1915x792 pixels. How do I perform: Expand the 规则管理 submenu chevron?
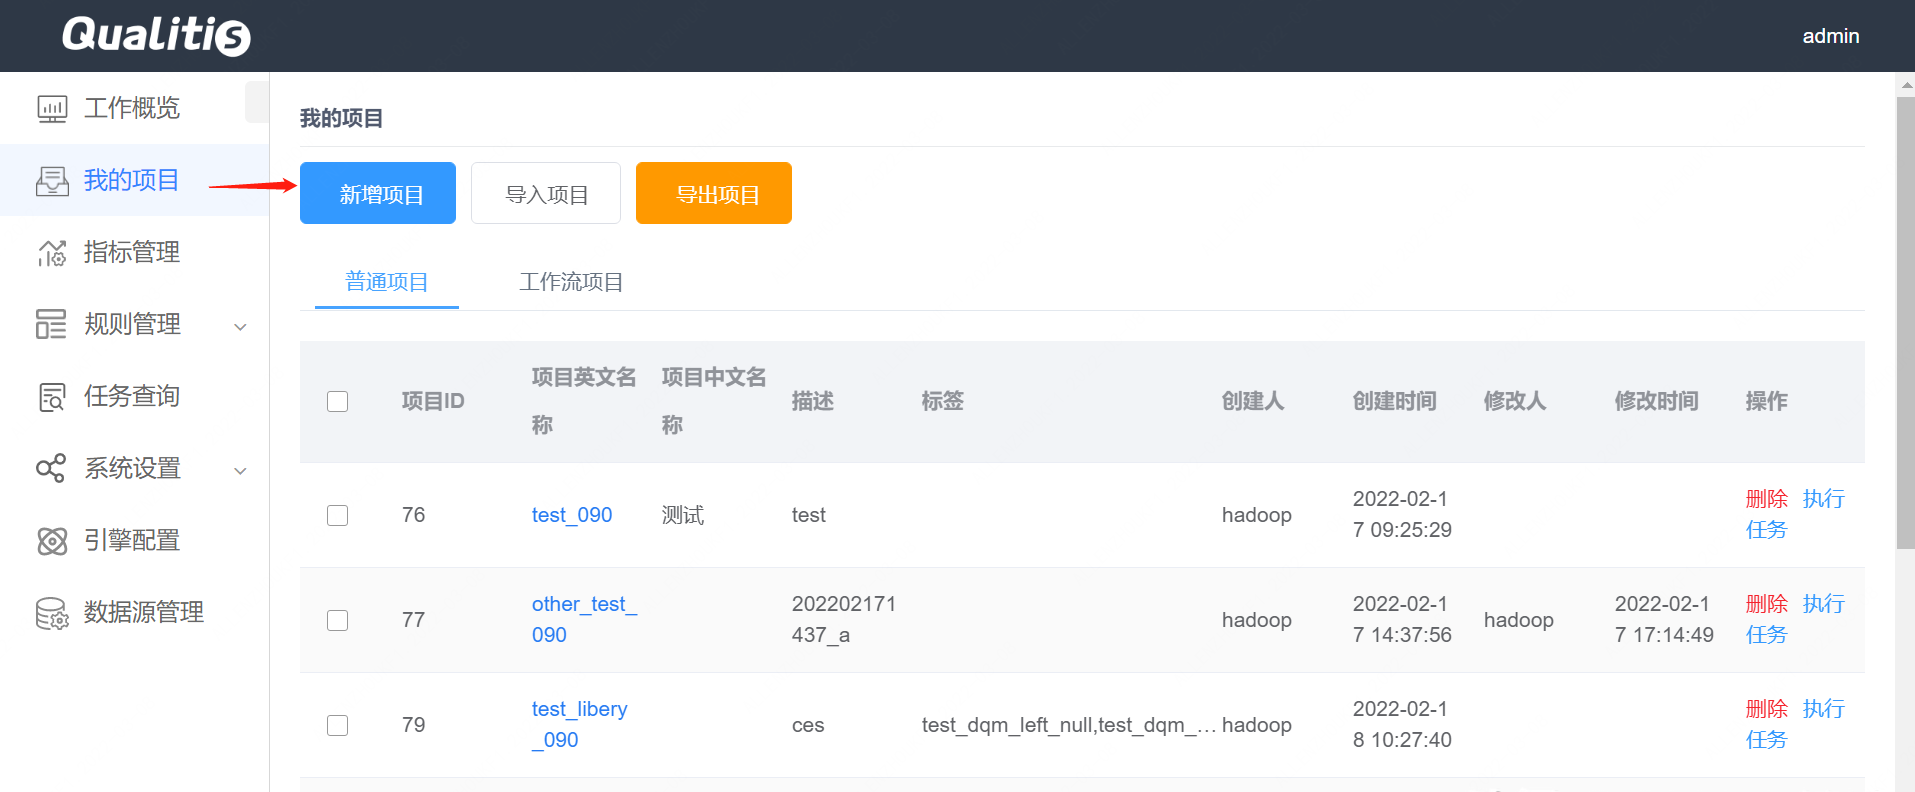tap(240, 326)
